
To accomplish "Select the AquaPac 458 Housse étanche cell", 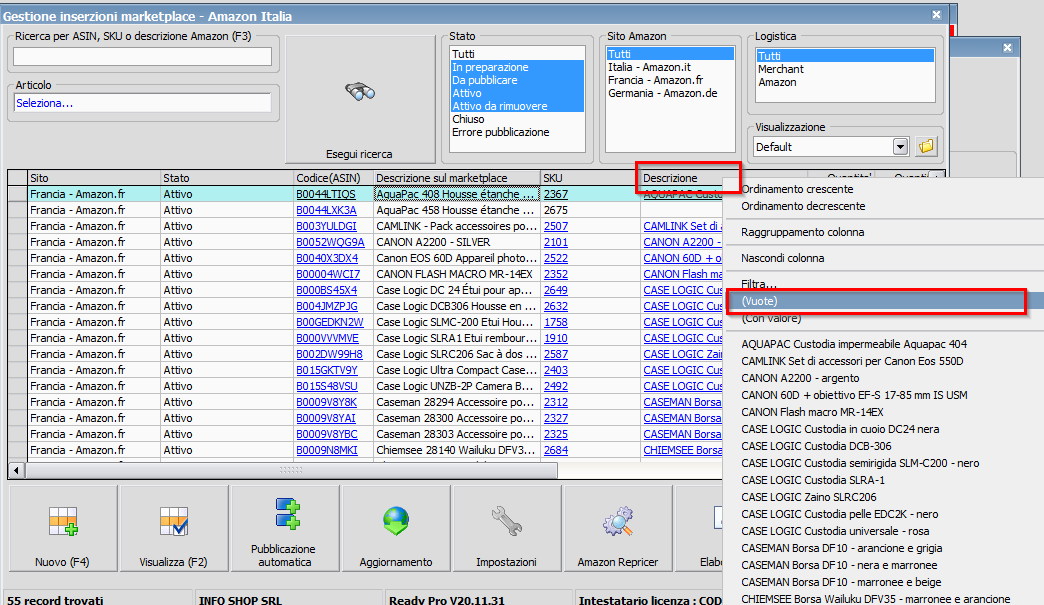I will pos(457,210).
